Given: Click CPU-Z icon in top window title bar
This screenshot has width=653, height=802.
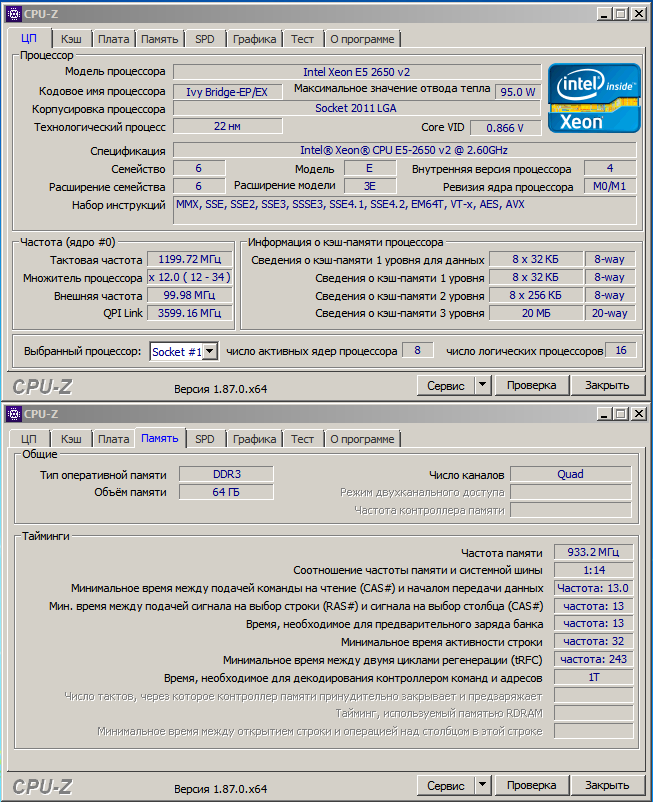Looking at the screenshot, I should (14, 14).
